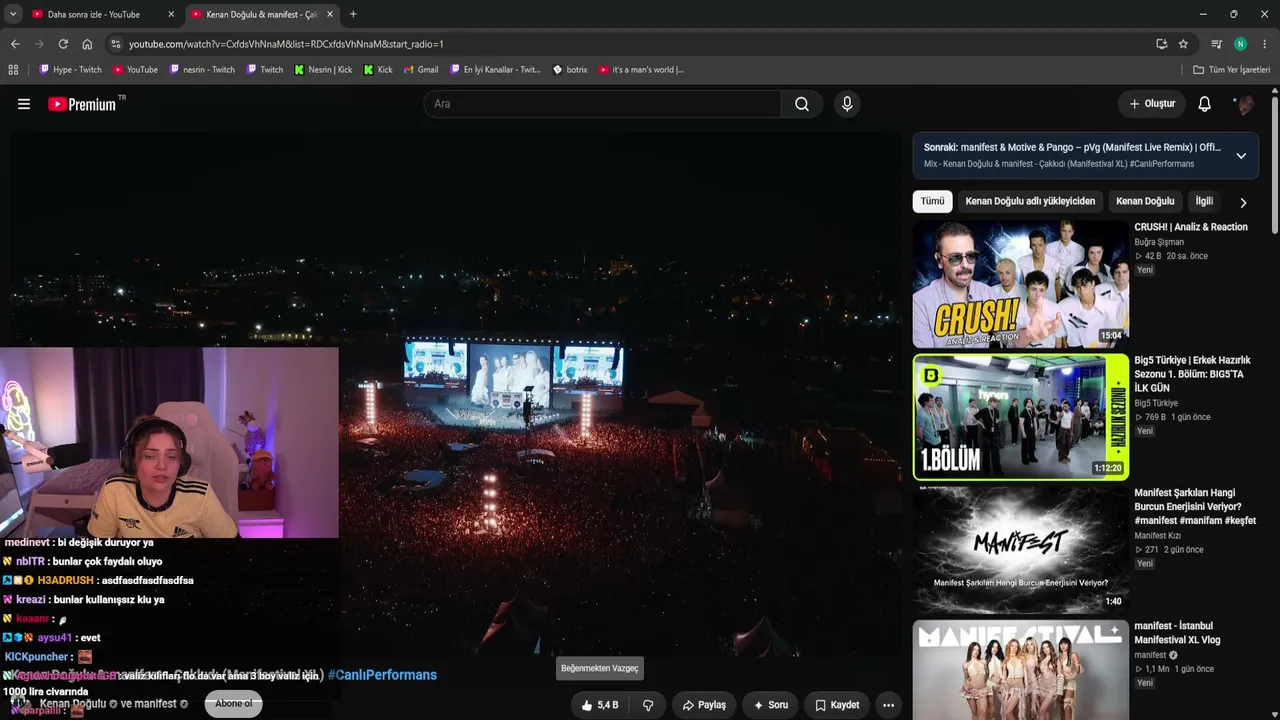Open the Gmail bookmark
1280x720 pixels.
421,70
